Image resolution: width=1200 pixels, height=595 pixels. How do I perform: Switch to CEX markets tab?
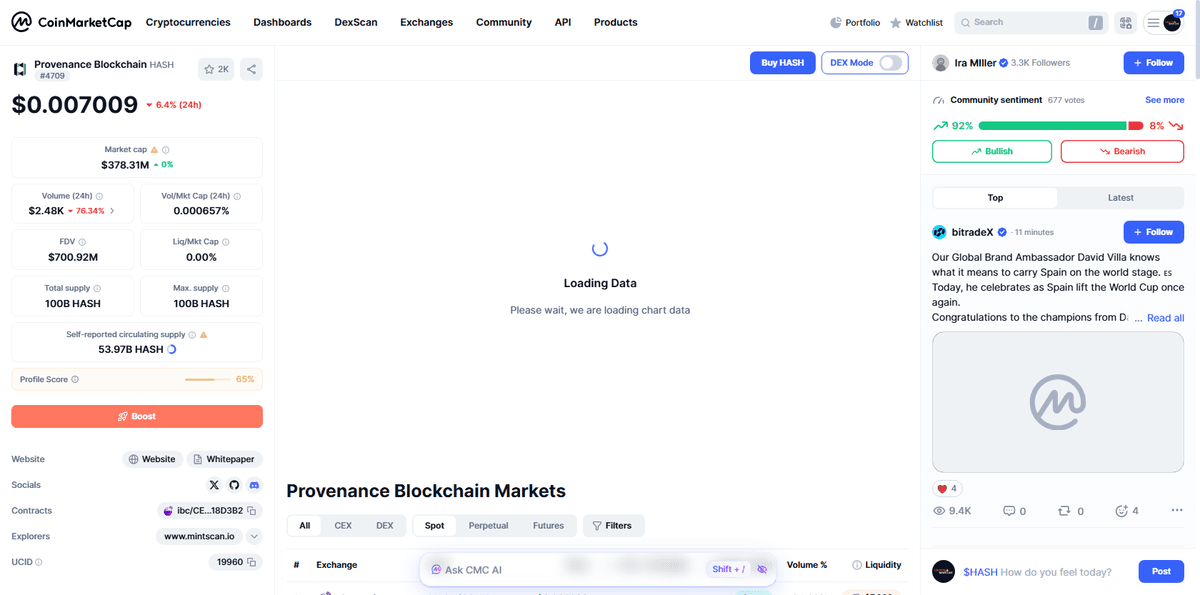tap(343, 525)
